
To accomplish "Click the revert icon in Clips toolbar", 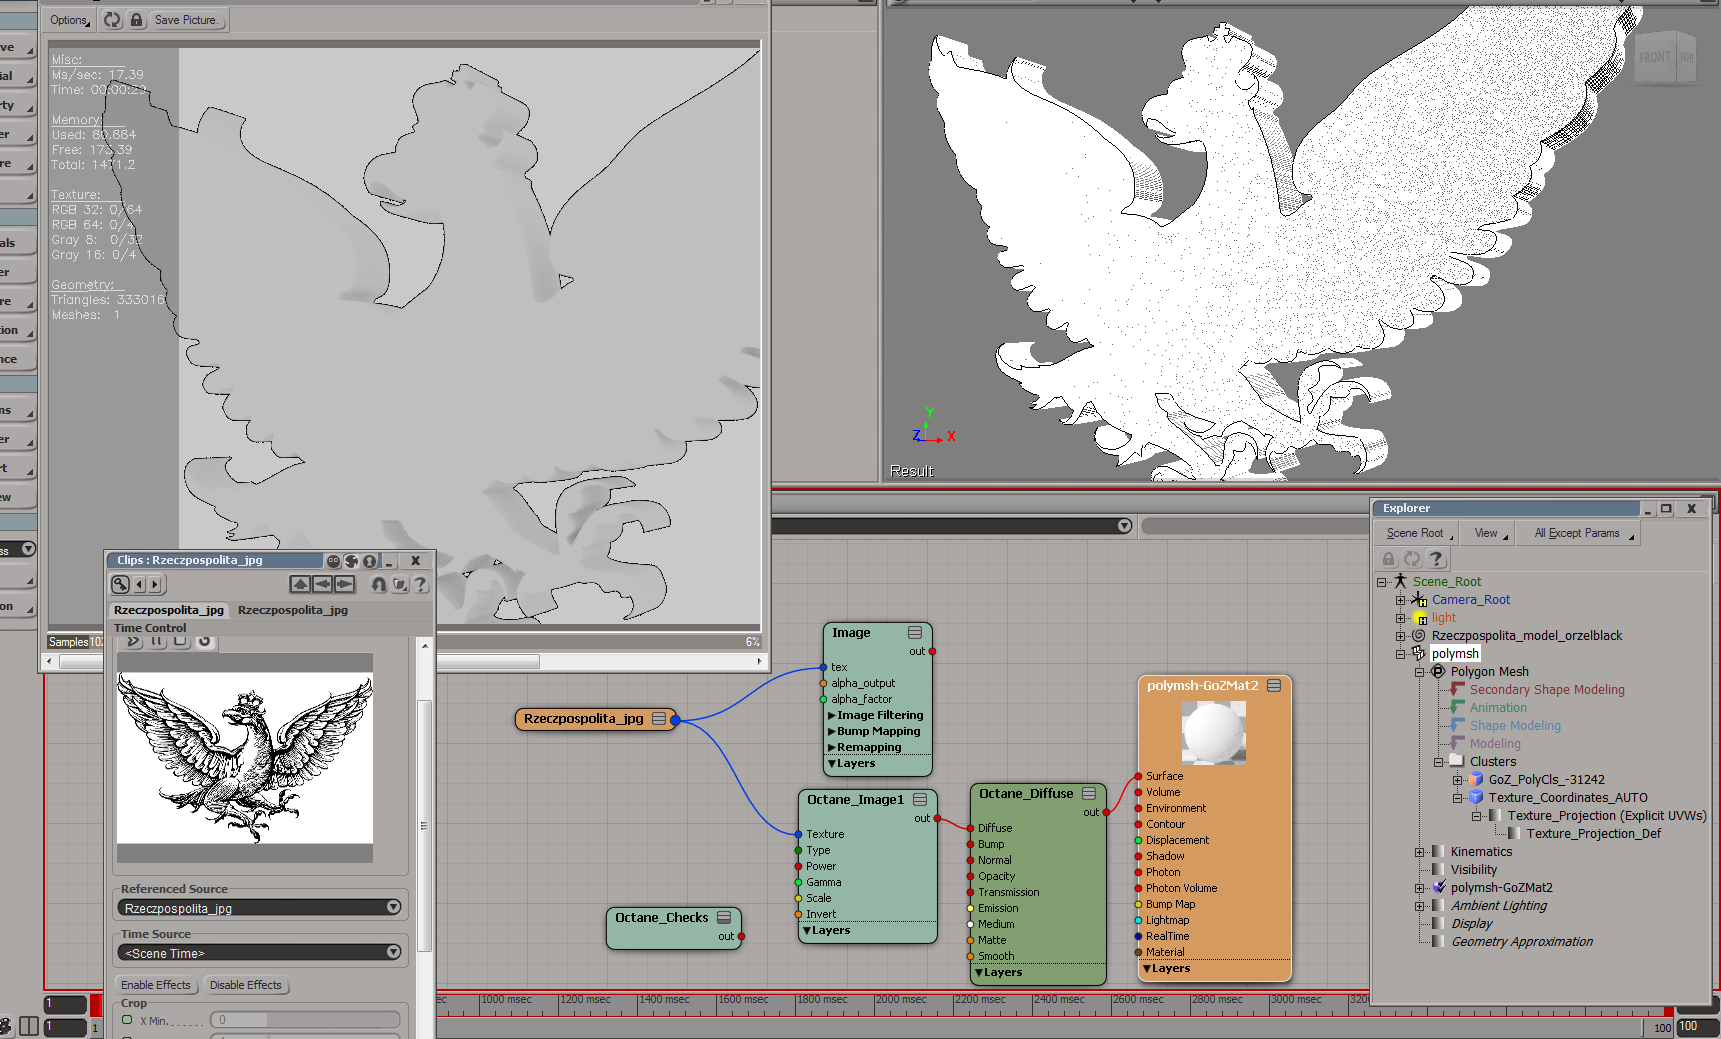I will 379,584.
